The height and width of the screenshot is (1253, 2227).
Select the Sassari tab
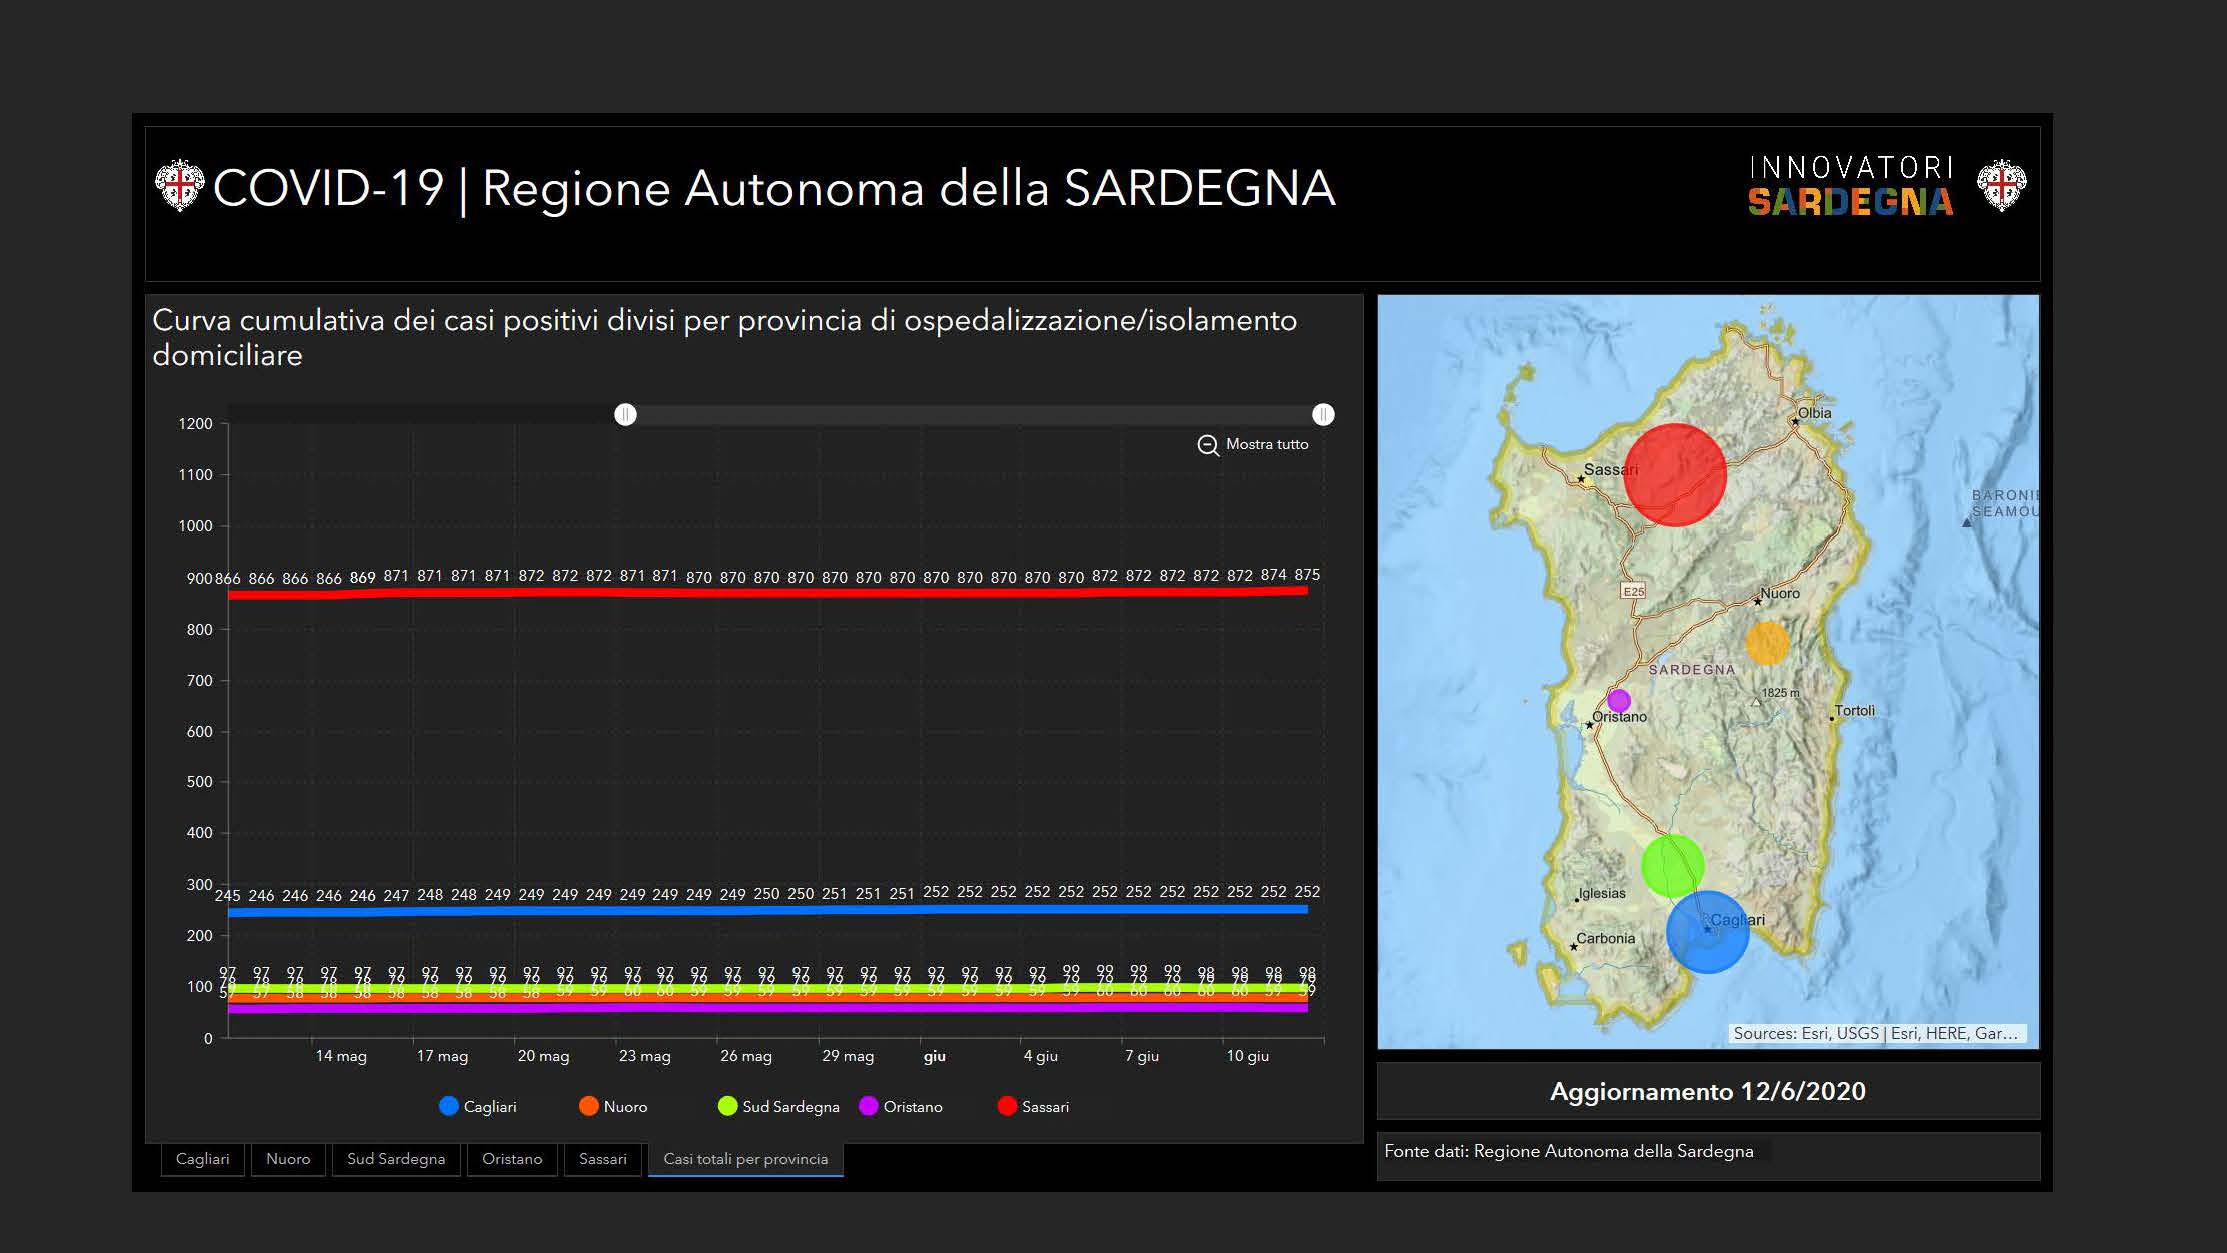pos(602,1159)
